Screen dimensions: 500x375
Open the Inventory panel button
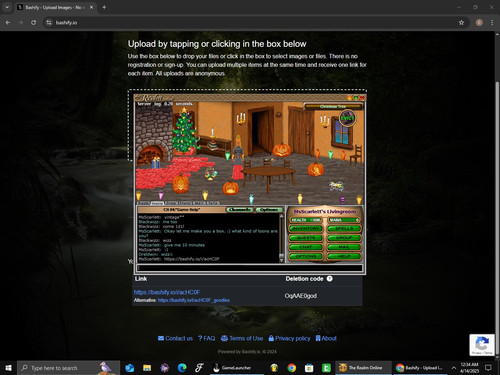pos(306,229)
